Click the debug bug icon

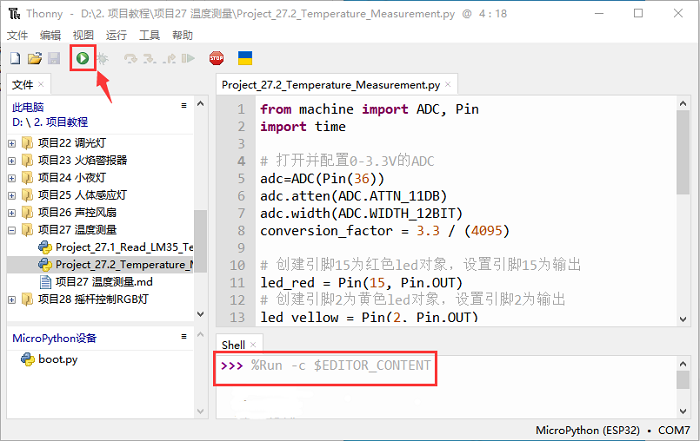point(102,59)
